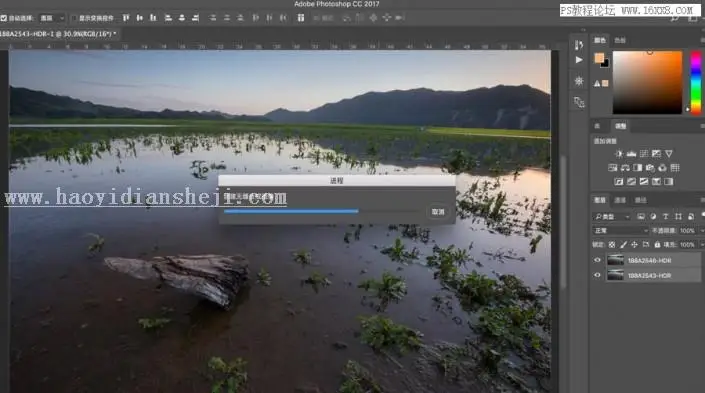Click align vertical centers icon
705x393 pixels.
pos(140,18)
